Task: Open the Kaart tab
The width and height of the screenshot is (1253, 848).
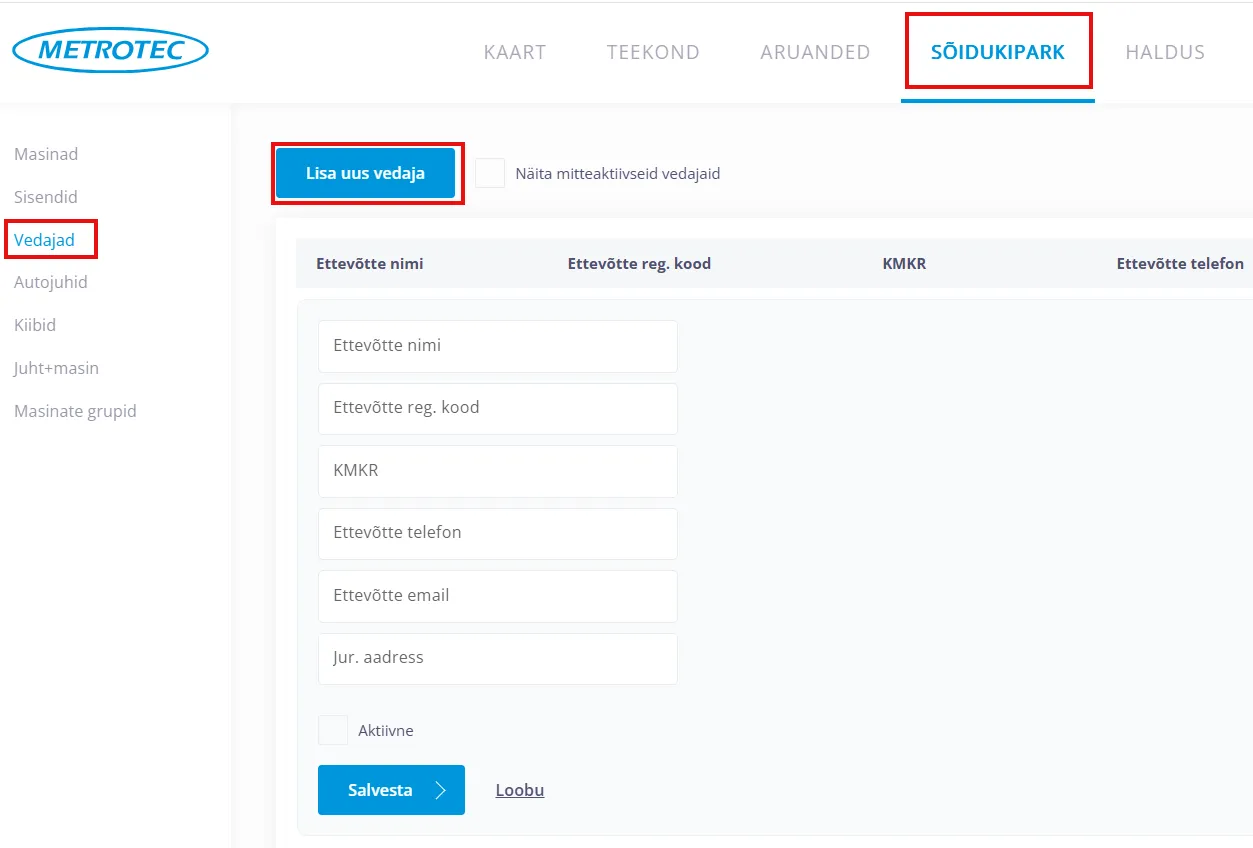Action: tap(514, 52)
